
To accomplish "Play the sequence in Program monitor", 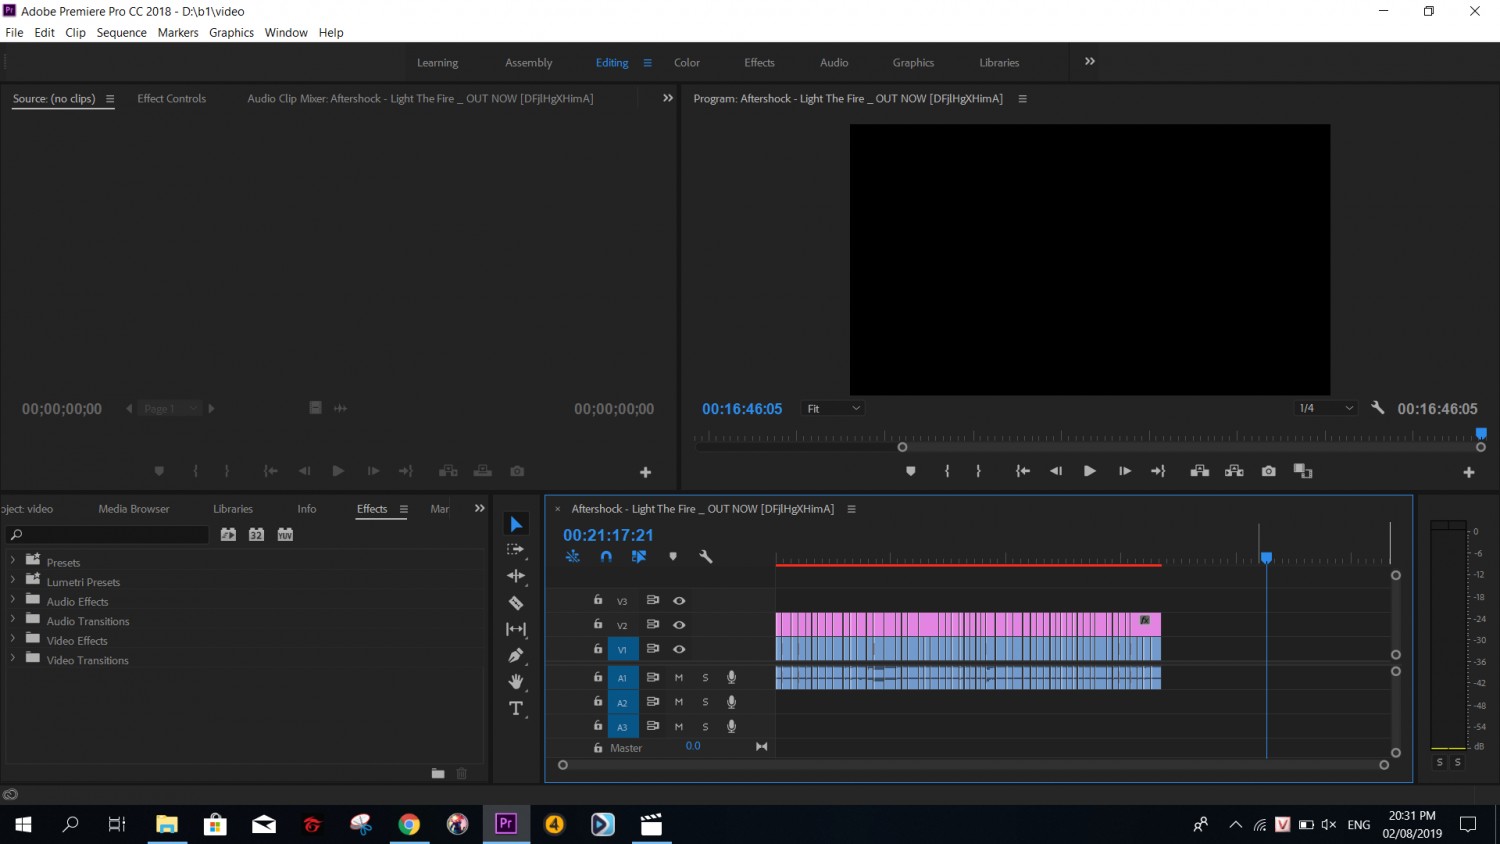I will click(x=1090, y=471).
